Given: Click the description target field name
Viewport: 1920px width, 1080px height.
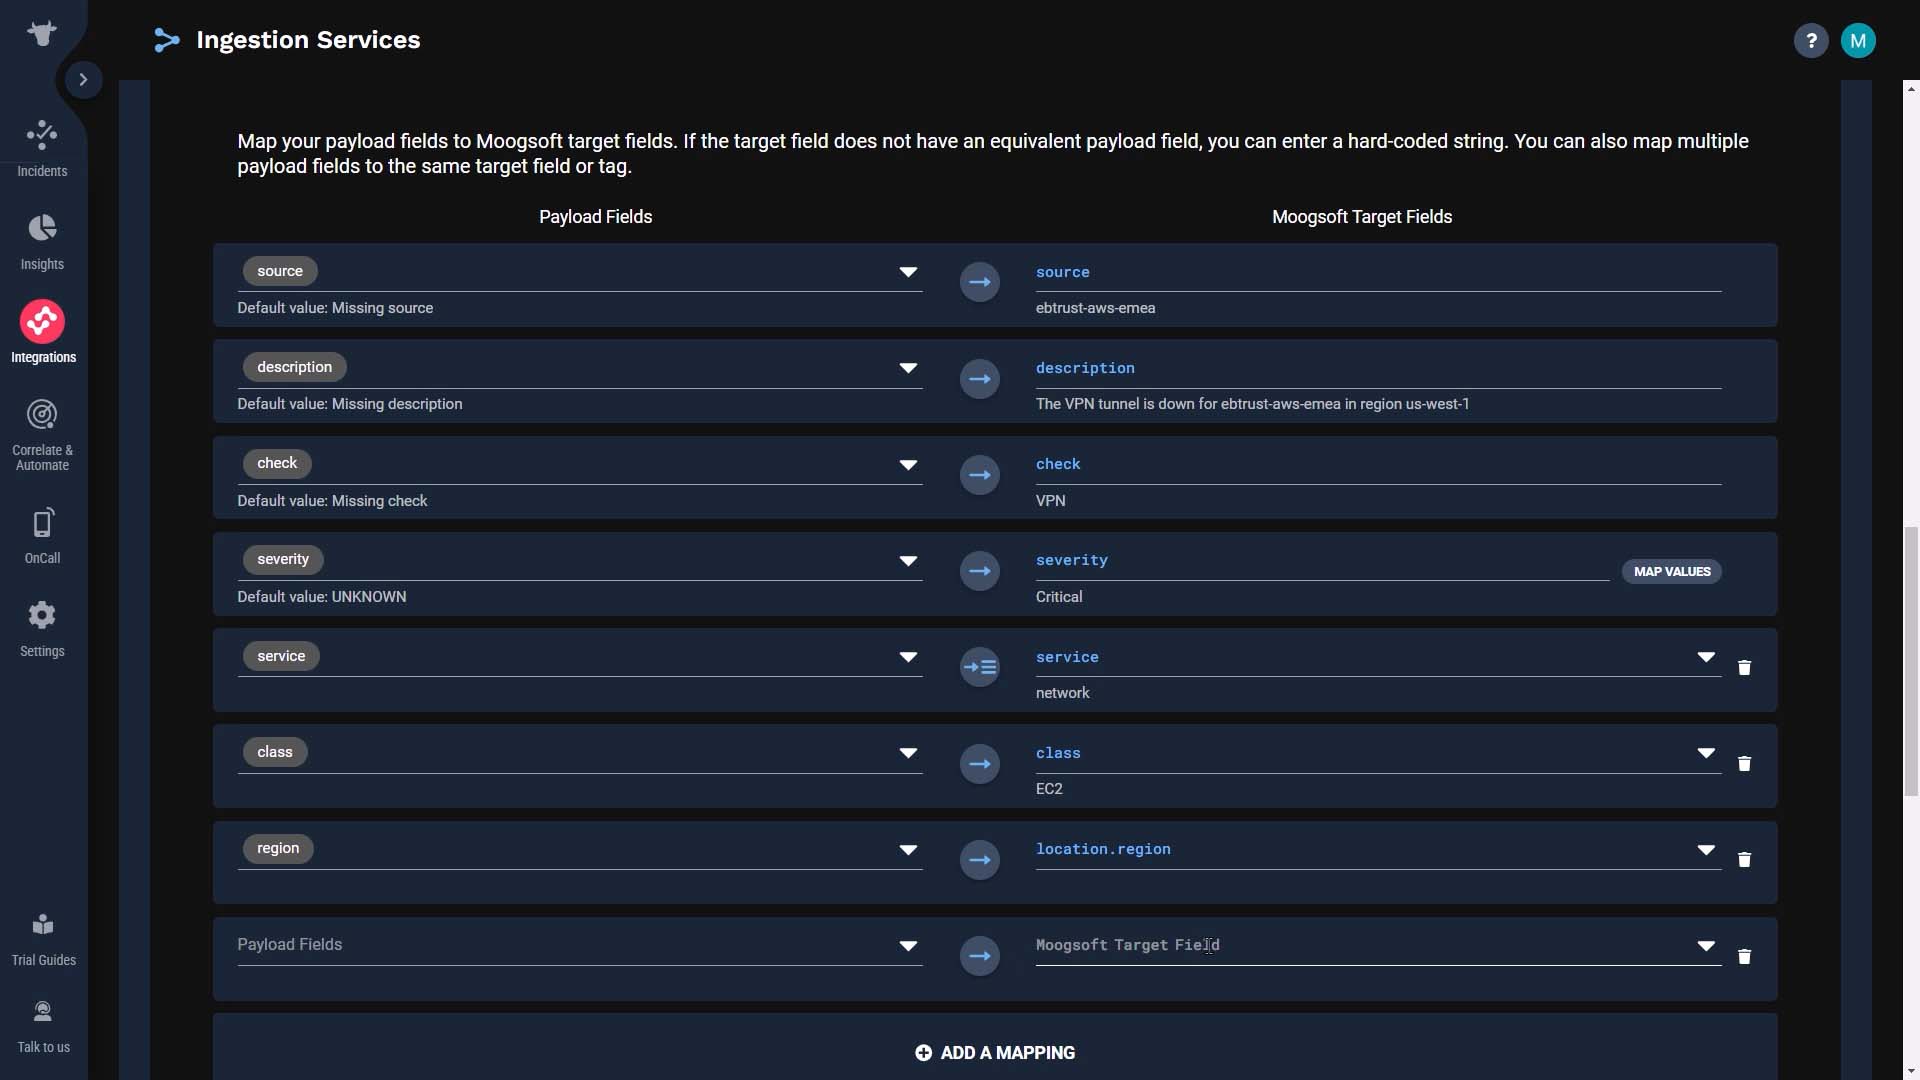Looking at the screenshot, I should tap(1085, 368).
